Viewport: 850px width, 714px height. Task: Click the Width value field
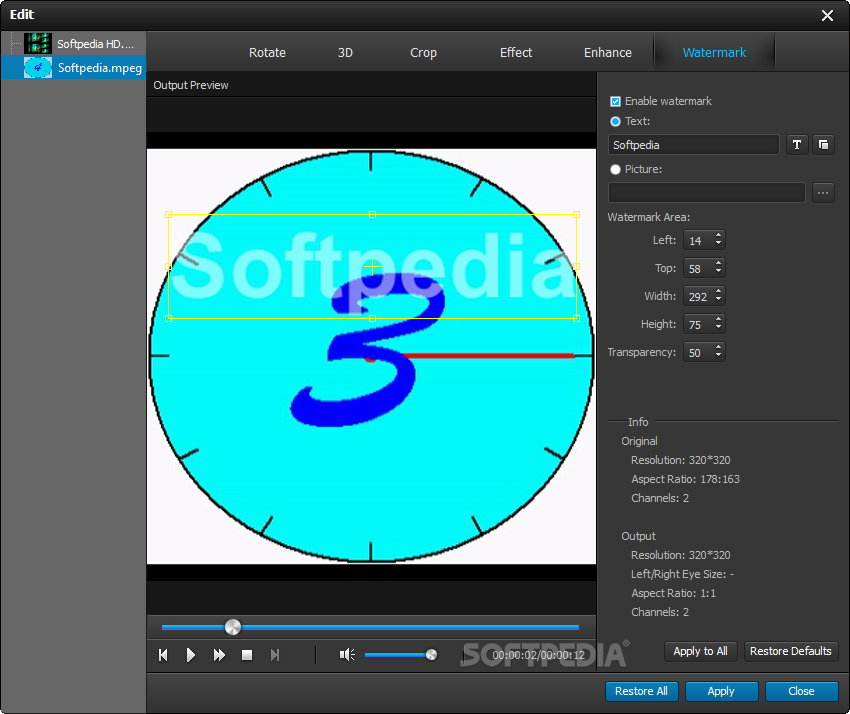[x=699, y=296]
